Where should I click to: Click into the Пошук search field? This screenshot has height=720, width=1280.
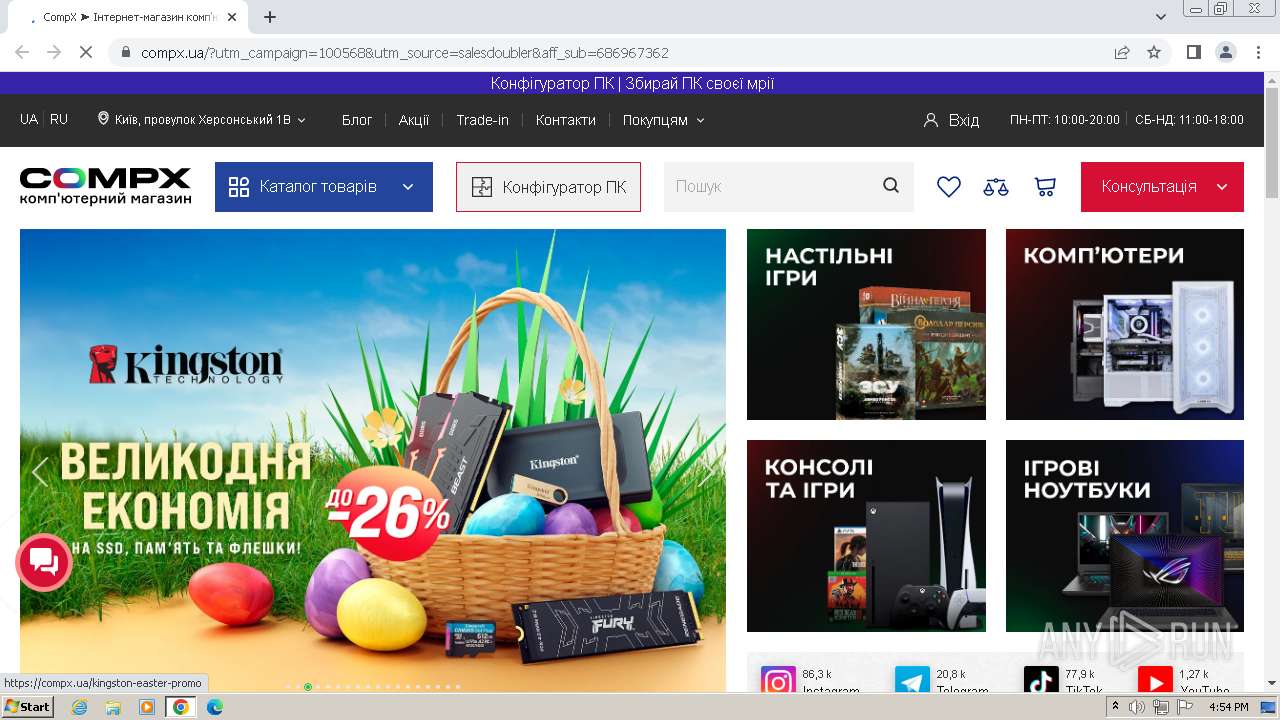pos(770,187)
